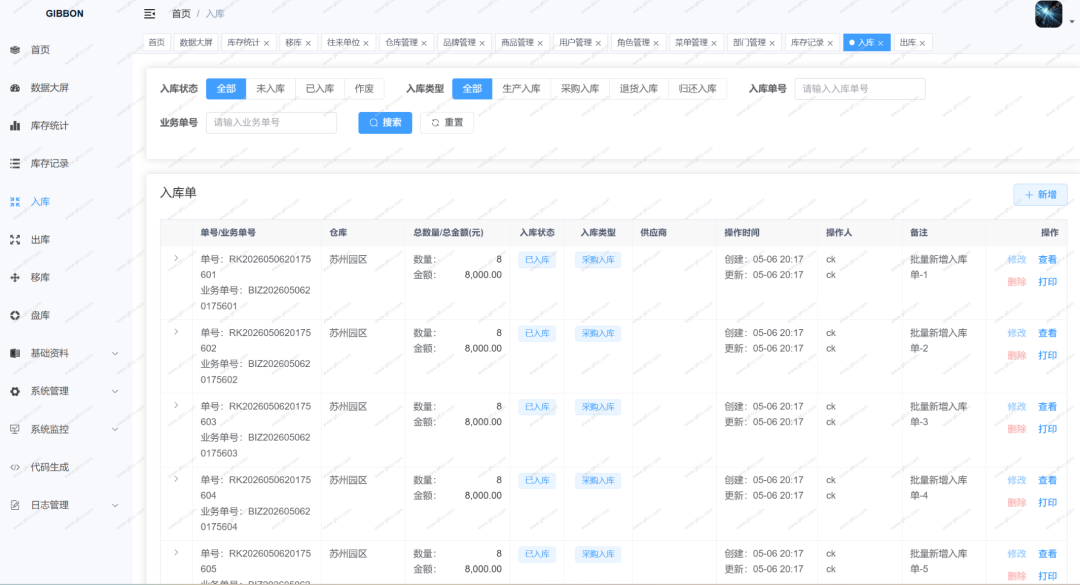Click the GIBBON logo text

pyautogui.click(x=65, y=14)
